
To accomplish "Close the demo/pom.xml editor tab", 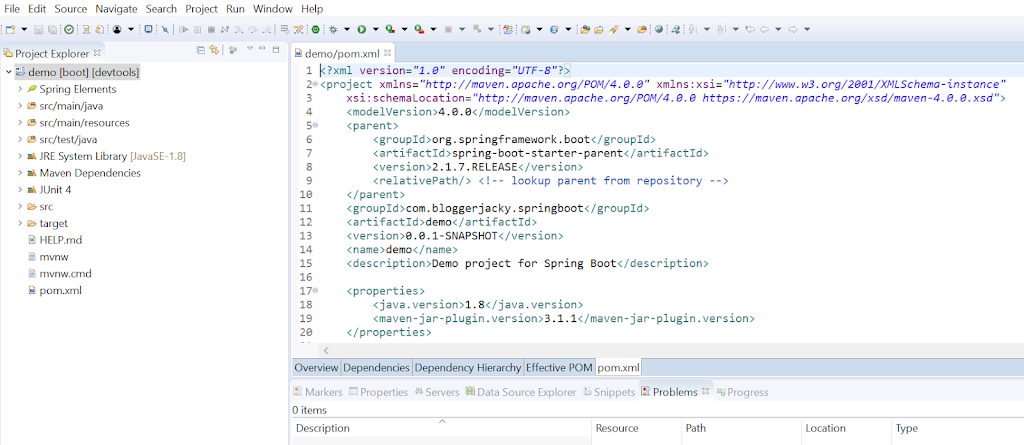I will tap(388, 52).
